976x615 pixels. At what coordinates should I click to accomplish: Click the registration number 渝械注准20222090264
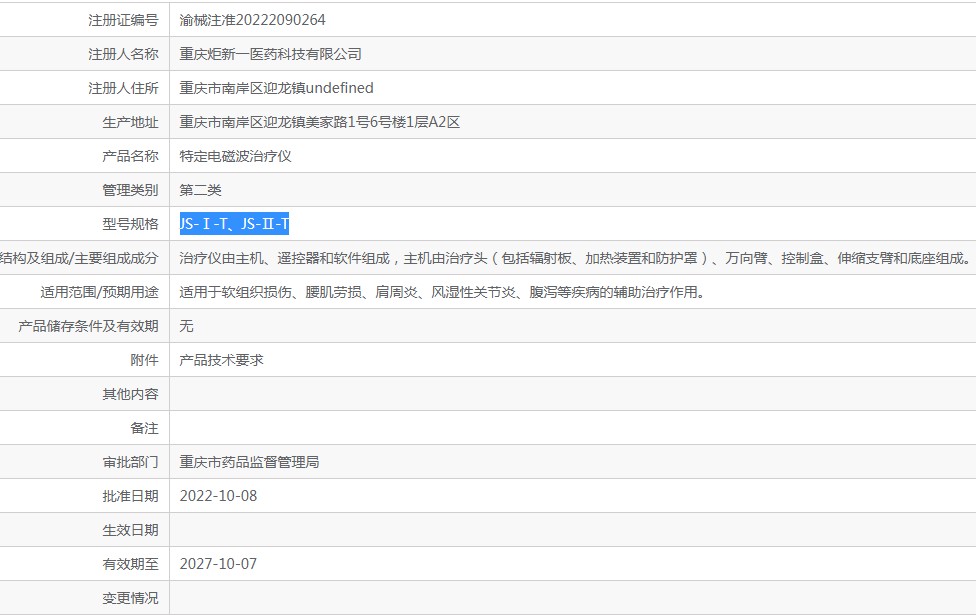[252, 20]
